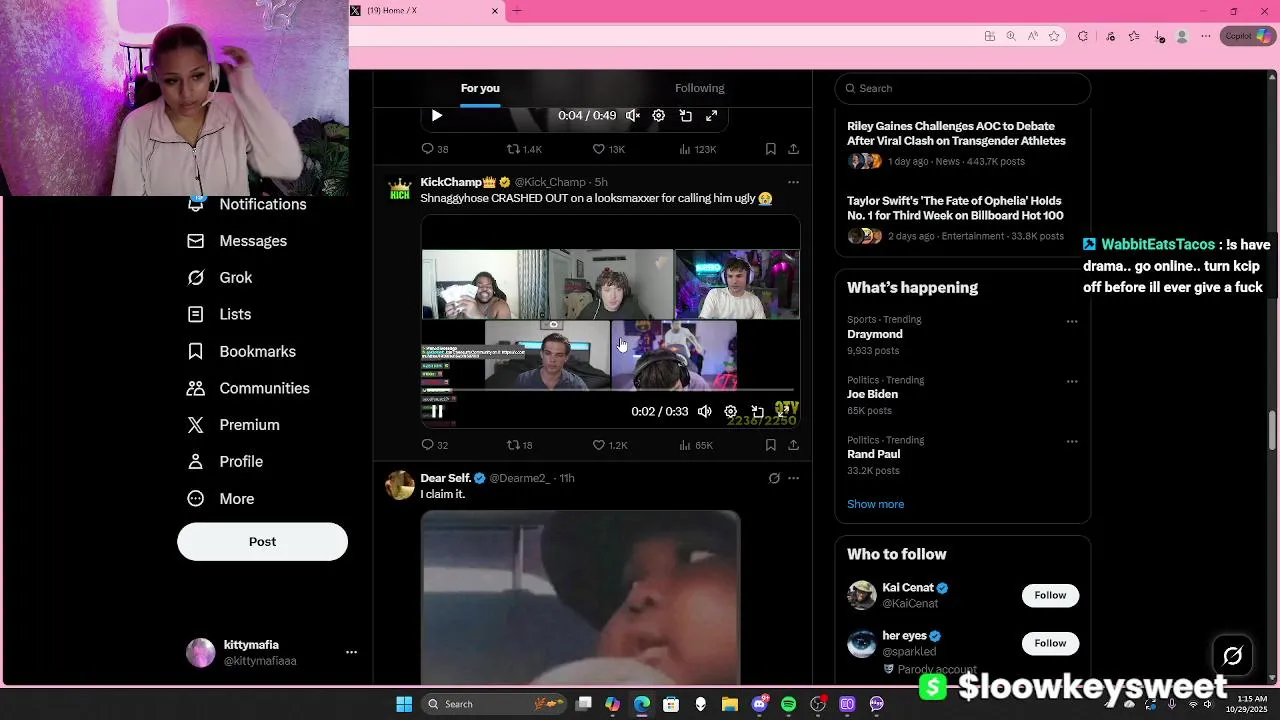Open Spotify from taskbar
This screenshot has width=1280, height=720.
788,704
